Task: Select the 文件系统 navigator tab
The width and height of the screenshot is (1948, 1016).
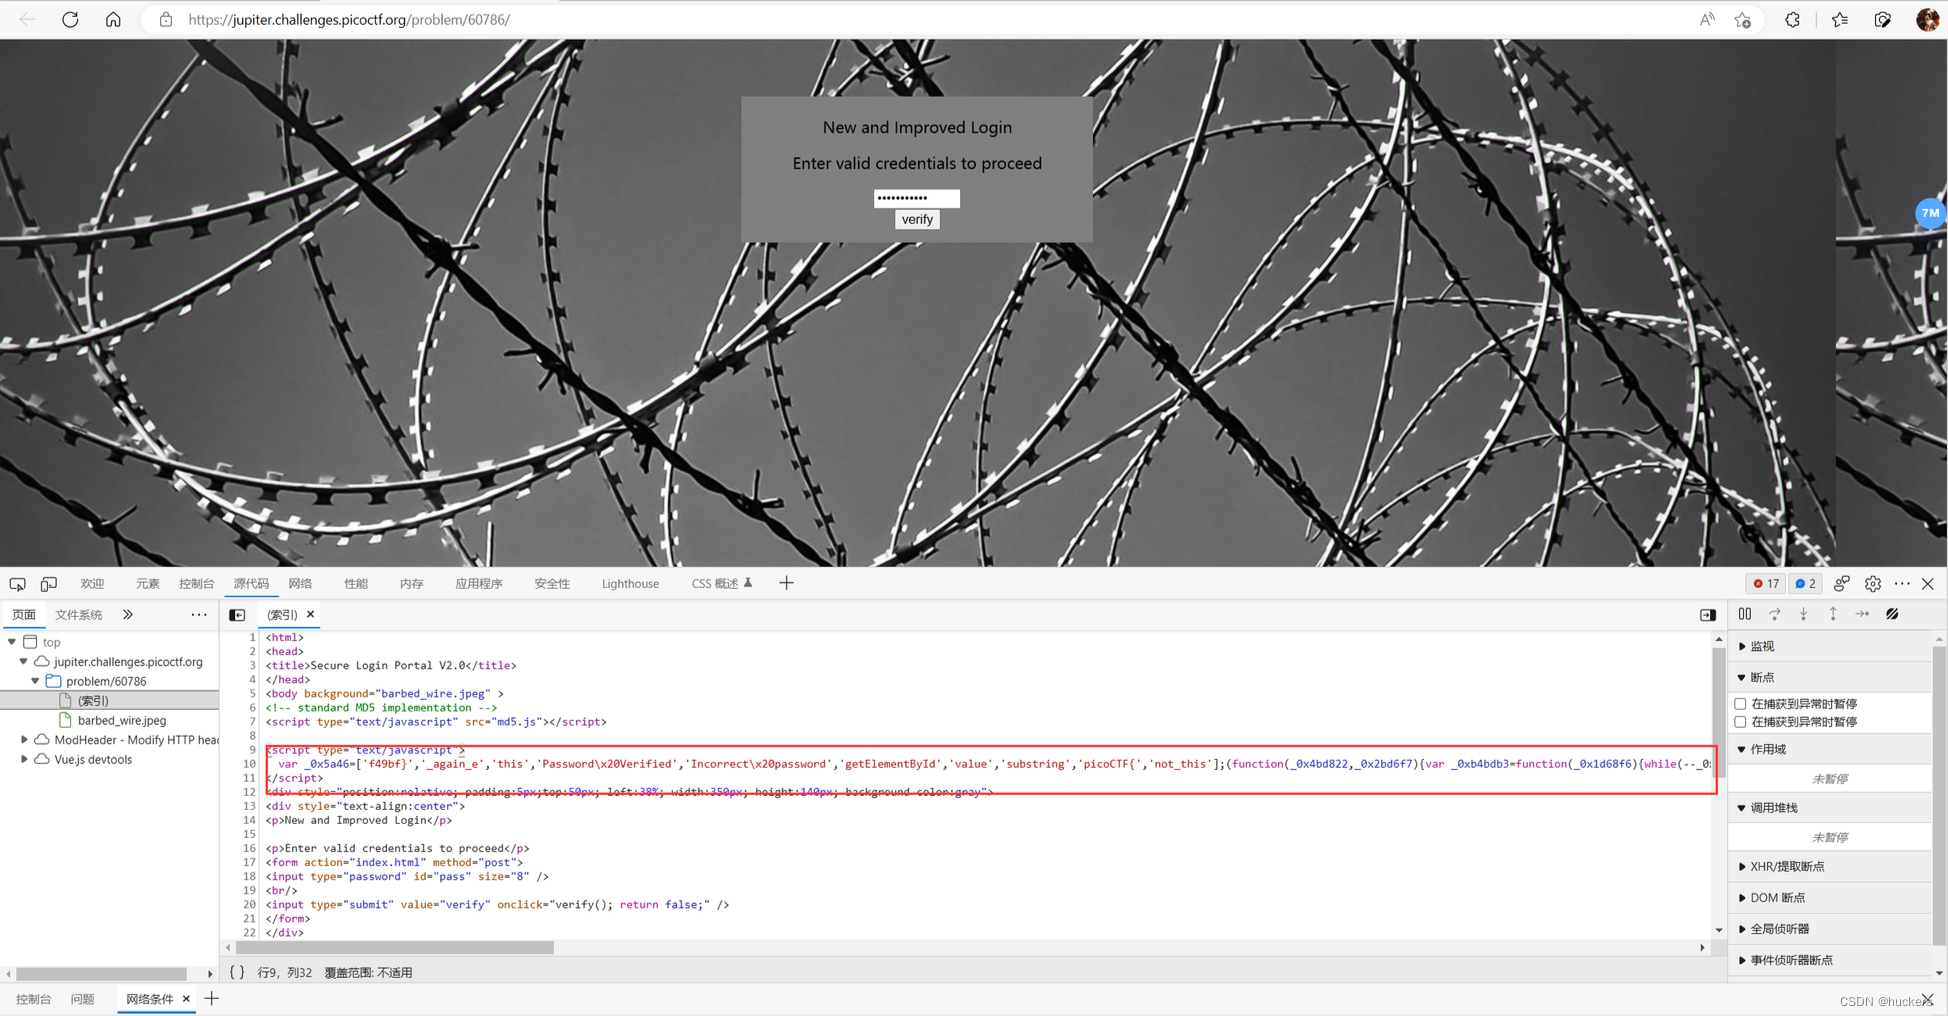Action: [x=79, y=615]
